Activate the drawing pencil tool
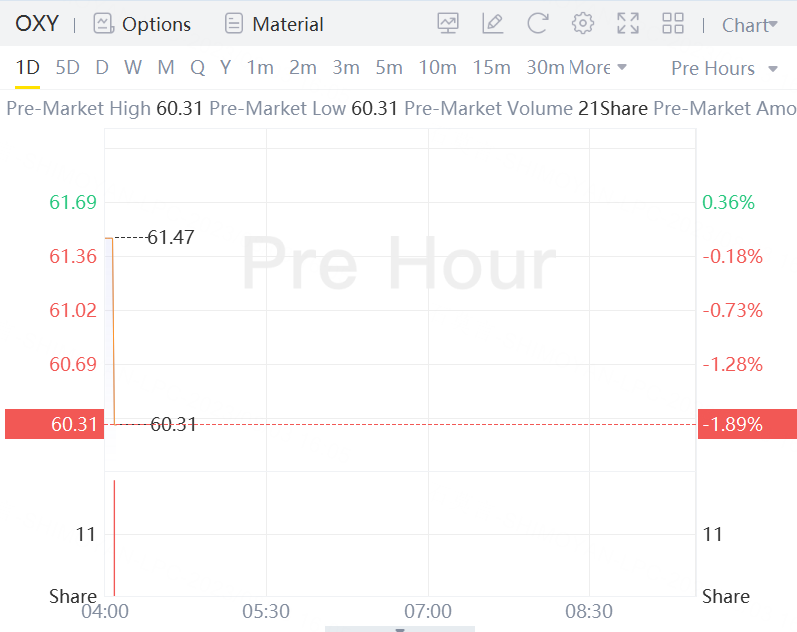 pyautogui.click(x=492, y=24)
